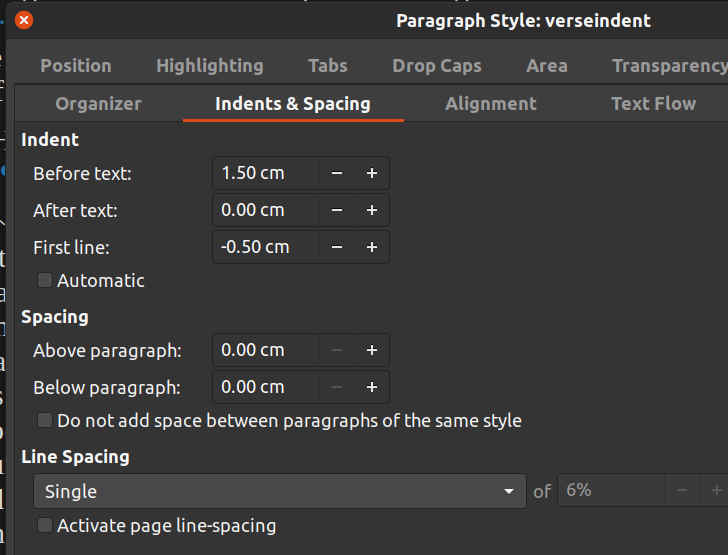Open the Line Spacing dropdown
This screenshot has height=555, width=728.
click(279, 491)
